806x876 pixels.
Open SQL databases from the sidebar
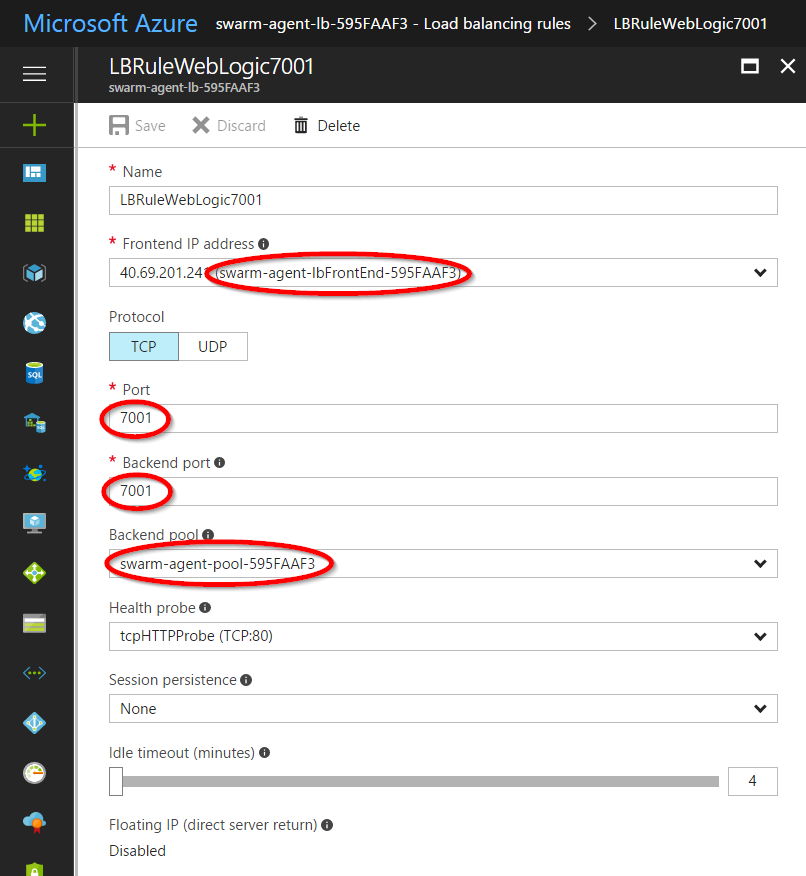pos(35,373)
